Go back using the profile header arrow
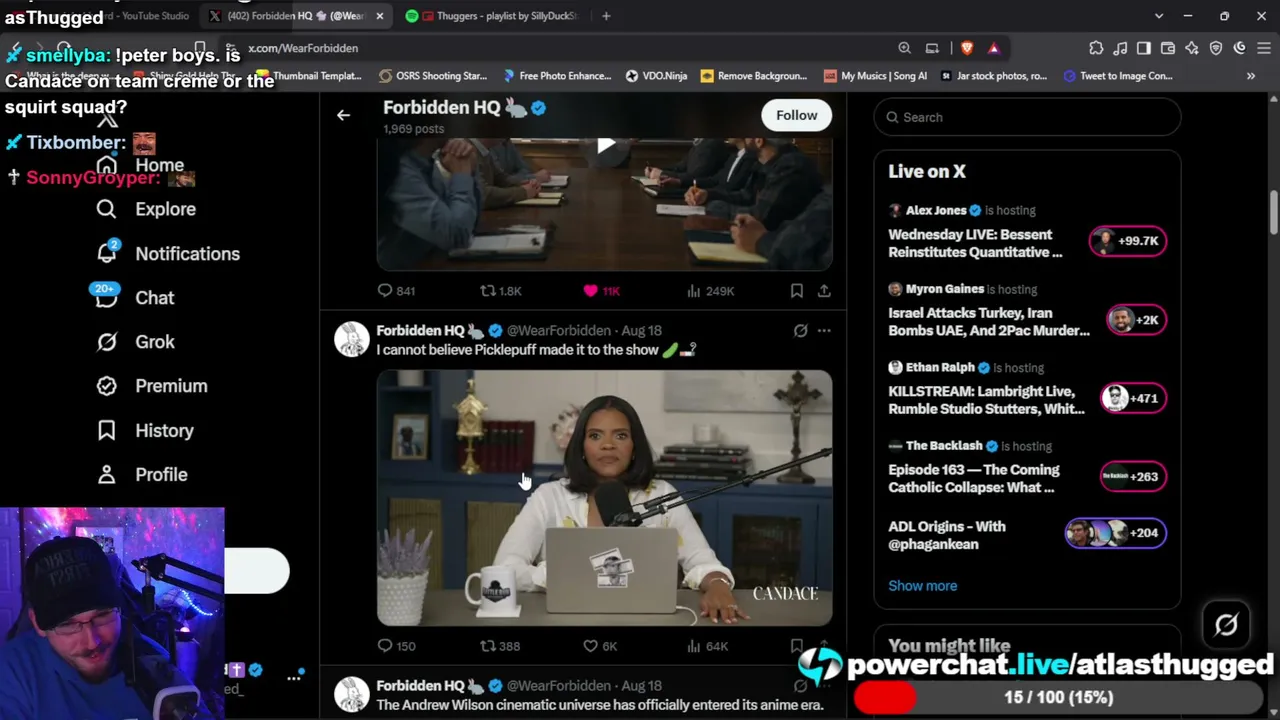 point(343,115)
